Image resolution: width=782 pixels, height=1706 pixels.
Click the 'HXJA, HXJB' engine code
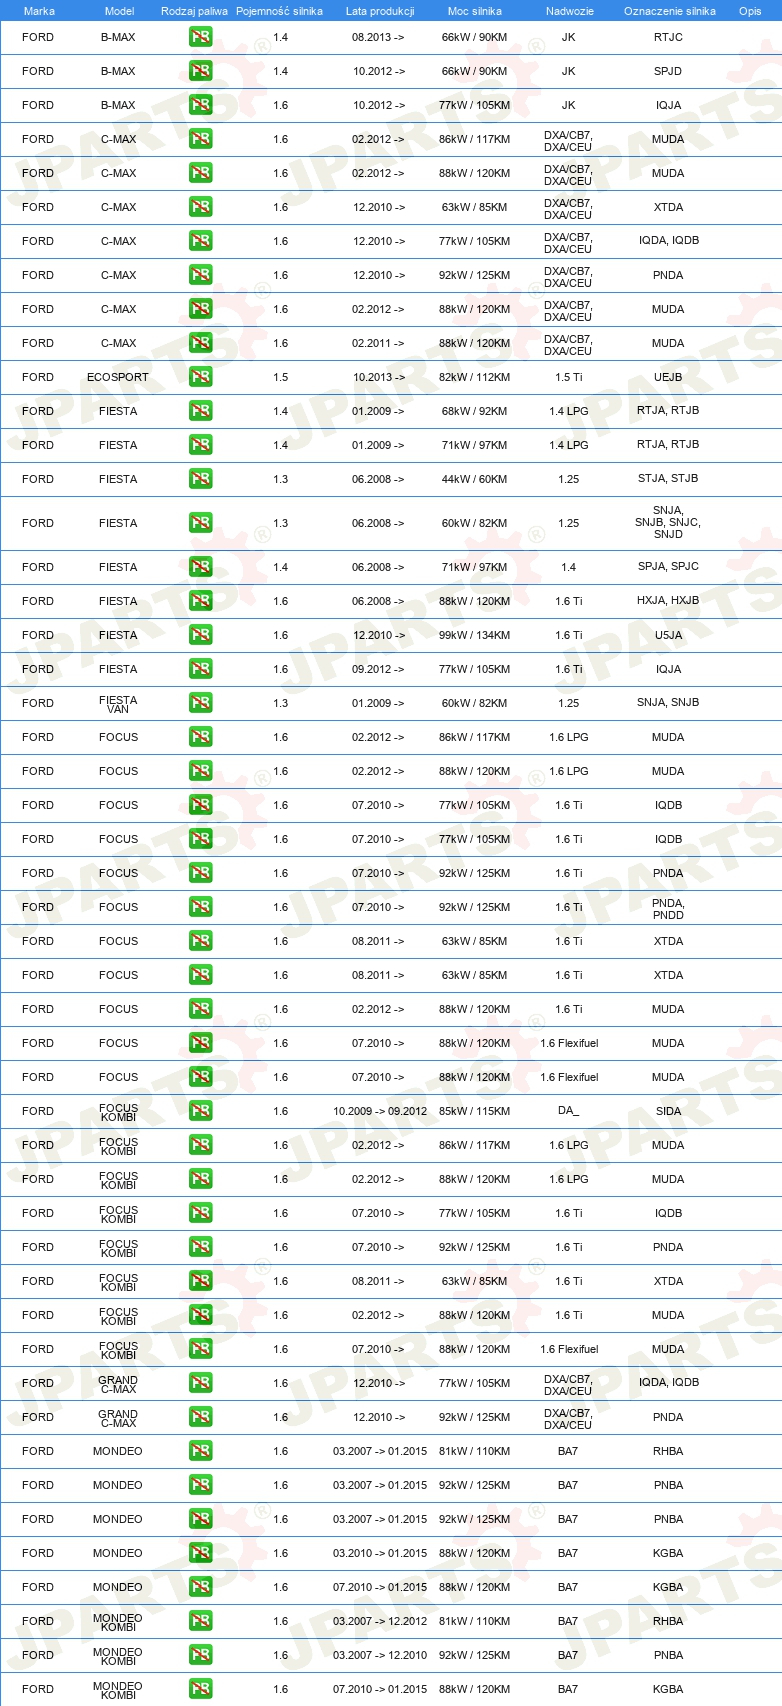pyautogui.click(x=668, y=600)
